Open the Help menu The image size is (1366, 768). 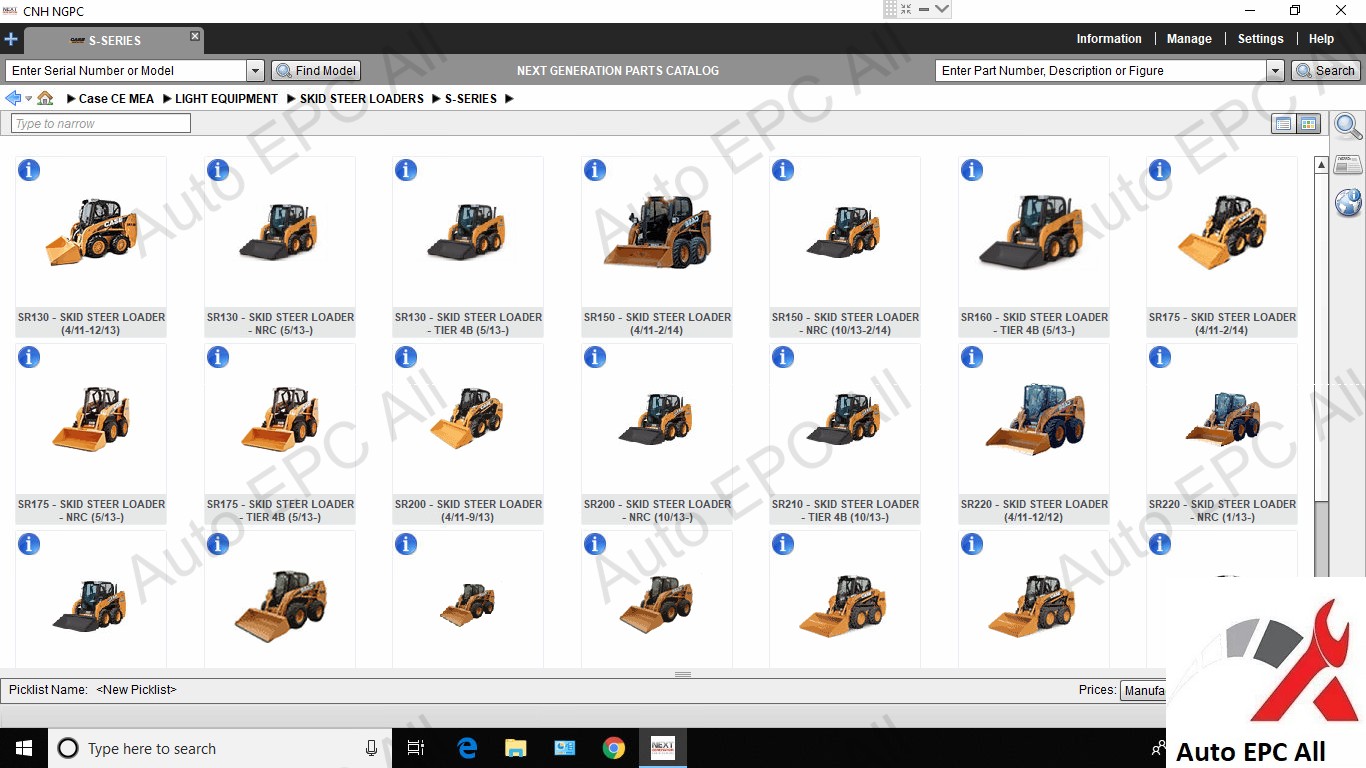pyautogui.click(x=1321, y=39)
